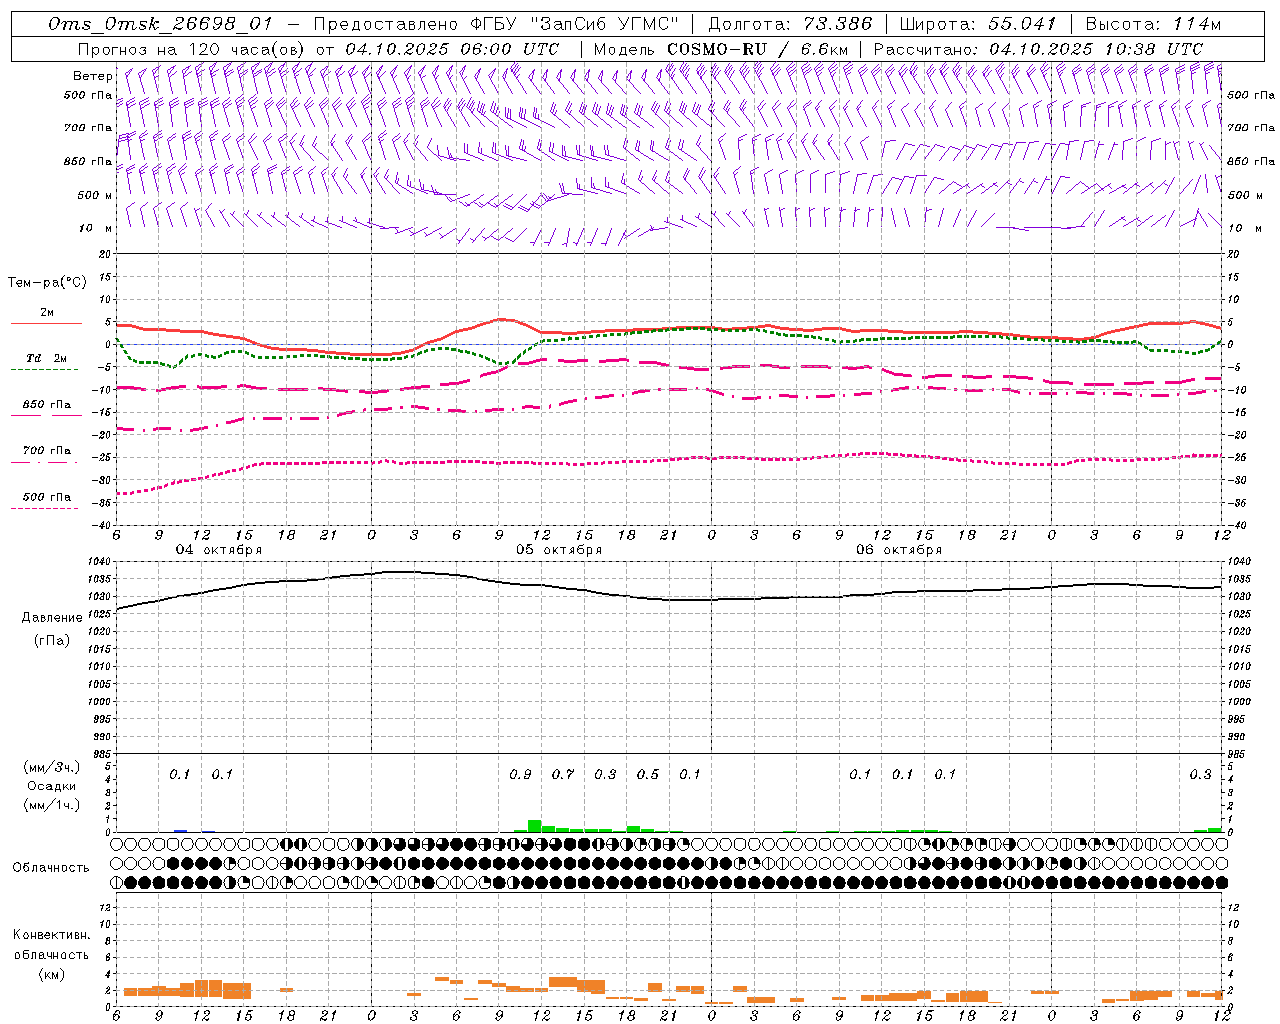The width and height of the screenshot is (1280, 1024).
Task: Click the Облачность cloud cover label
Action: (51, 867)
